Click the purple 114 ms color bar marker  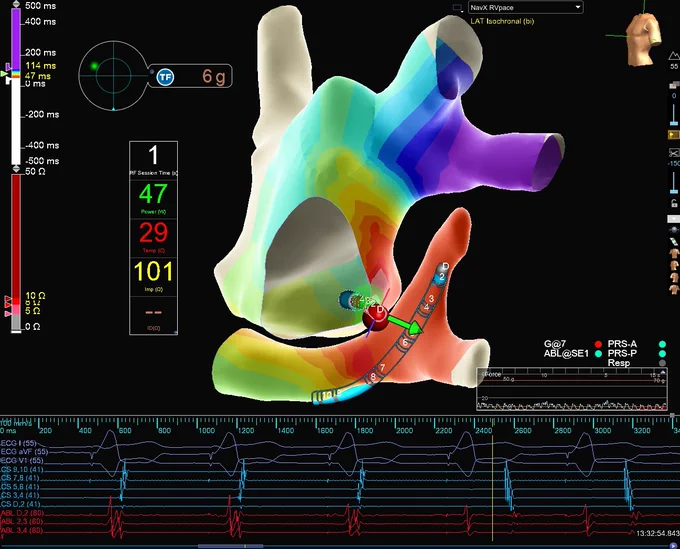point(8,66)
